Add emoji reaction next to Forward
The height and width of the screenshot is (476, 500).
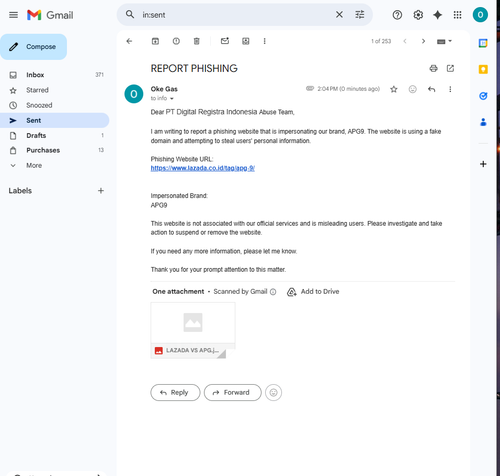(x=273, y=393)
